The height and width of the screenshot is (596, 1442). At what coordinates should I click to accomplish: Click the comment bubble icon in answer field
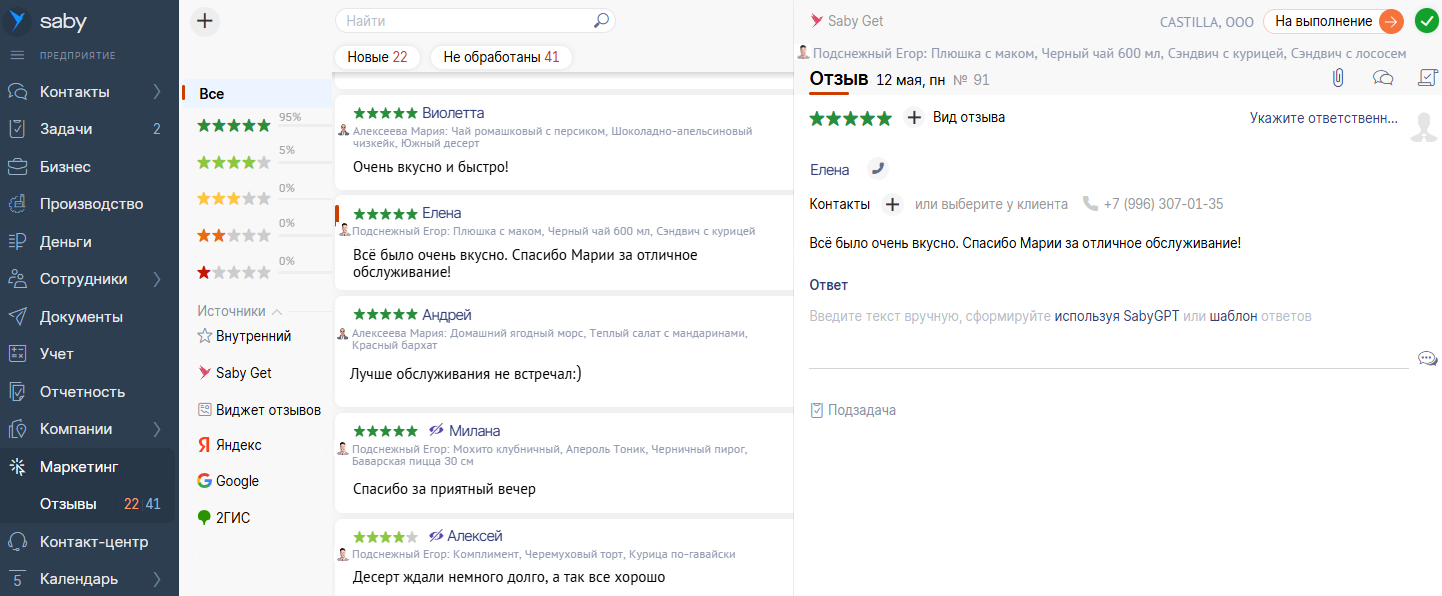click(1427, 359)
